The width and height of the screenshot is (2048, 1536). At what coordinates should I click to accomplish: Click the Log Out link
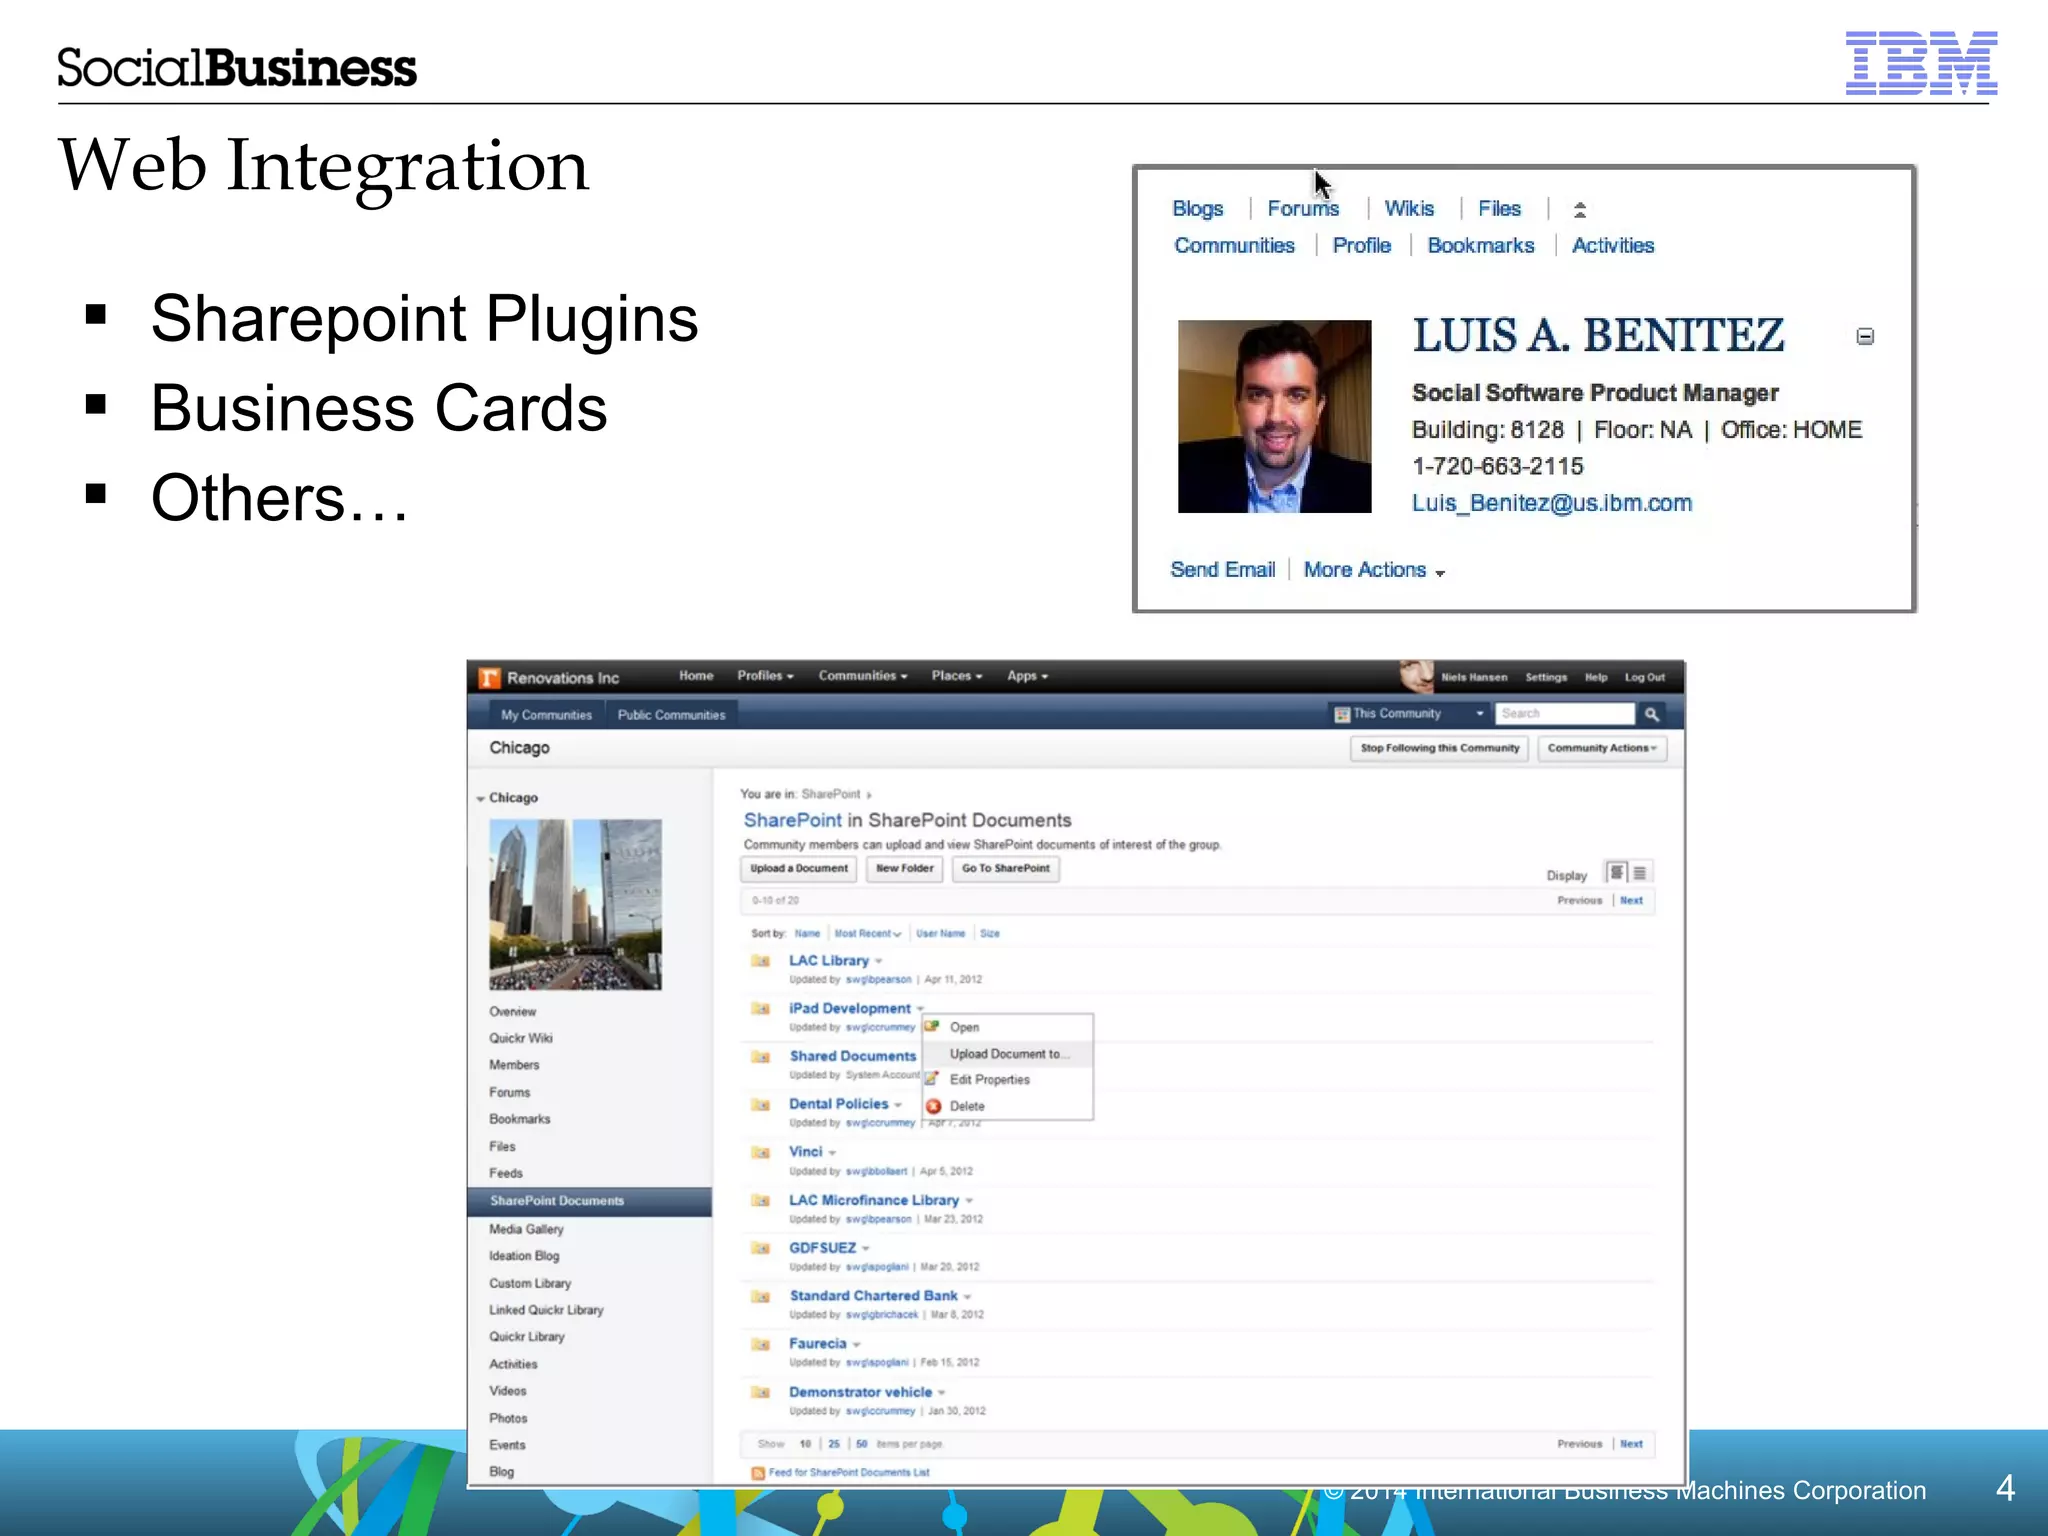[x=1645, y=678]
